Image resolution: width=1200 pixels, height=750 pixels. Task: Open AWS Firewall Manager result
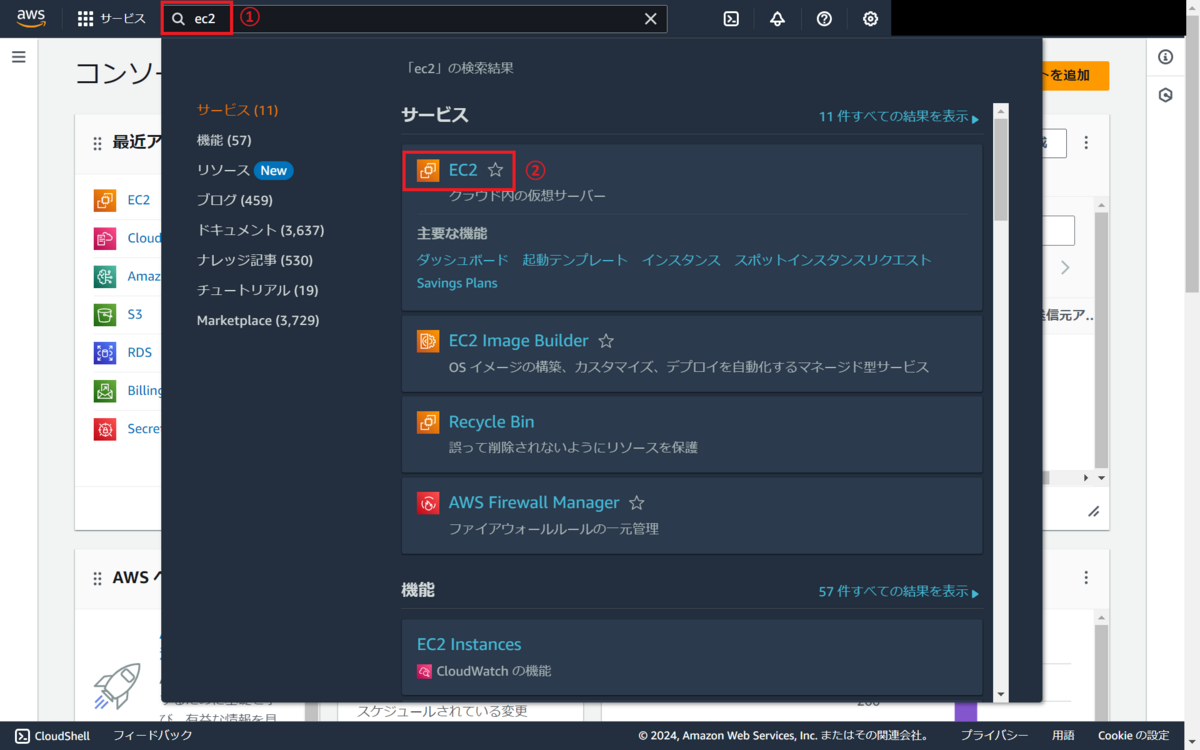[x=534, y=503]
